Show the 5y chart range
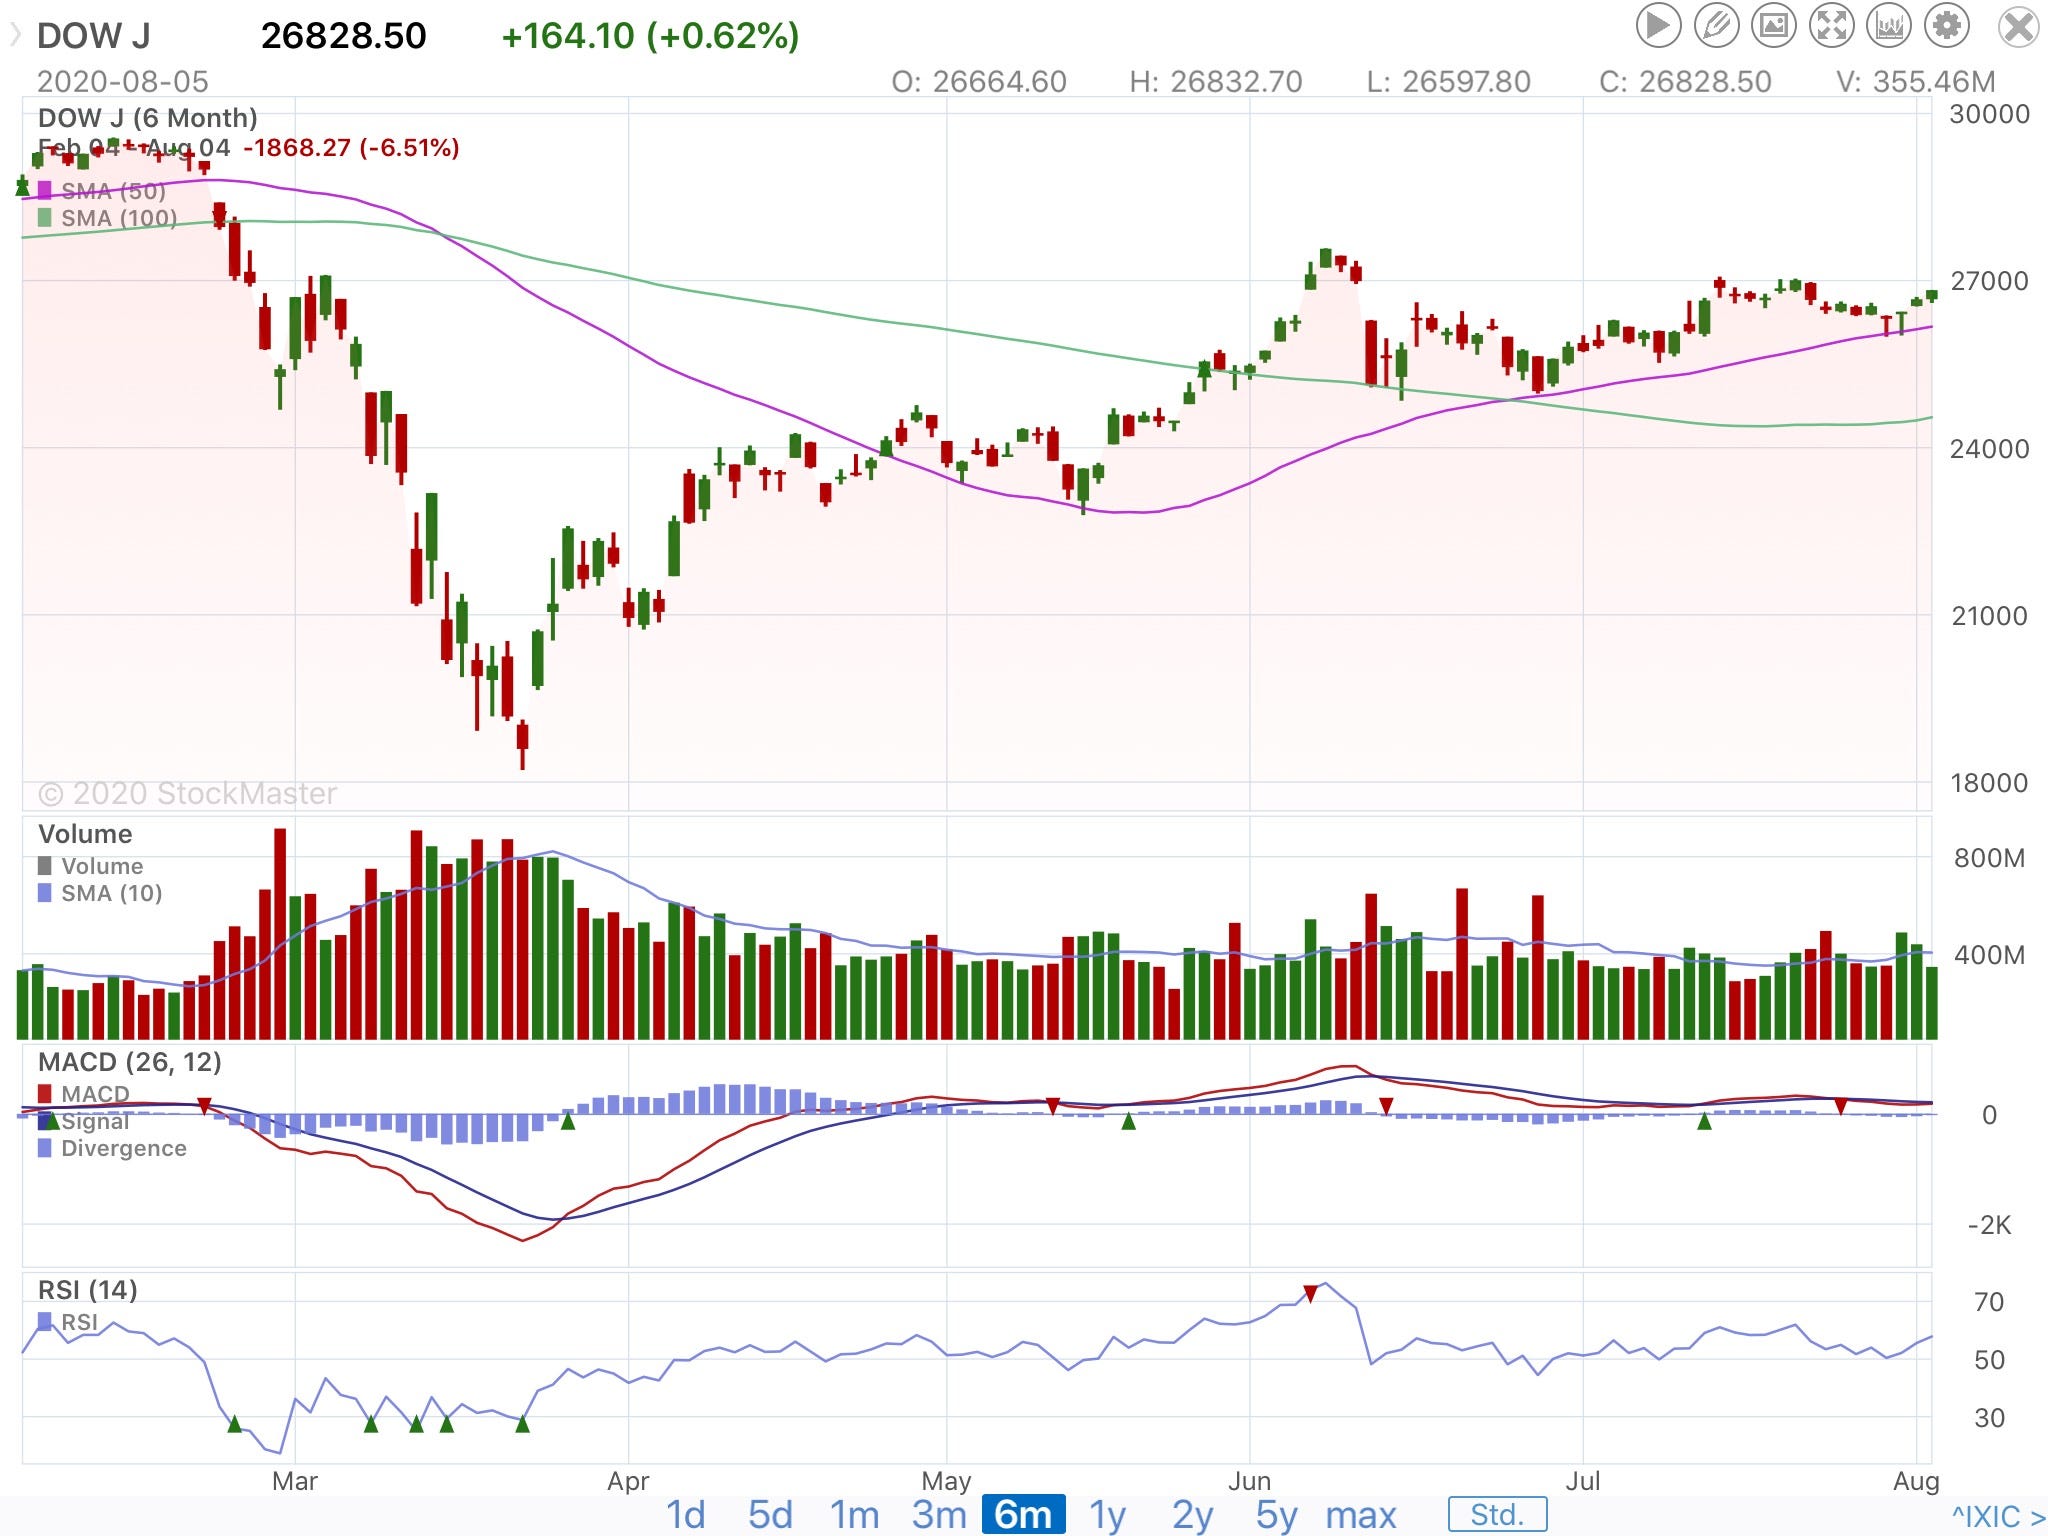2048x1536 pixels. click(x=1276, y=1514)
